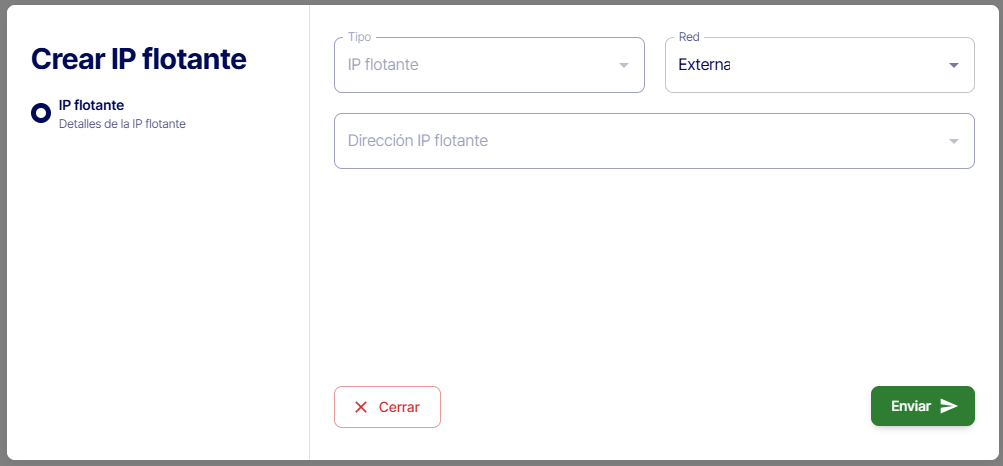The width and height of the screenshot is (1003, 466).
Task: Click the small 'Tipo' field label
Action: [x=359, y=37]
